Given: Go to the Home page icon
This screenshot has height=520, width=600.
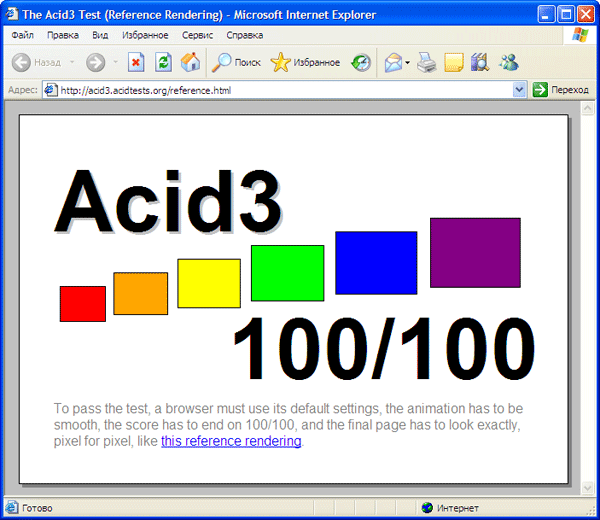Looking at the screenshot, I should point(190,62).
